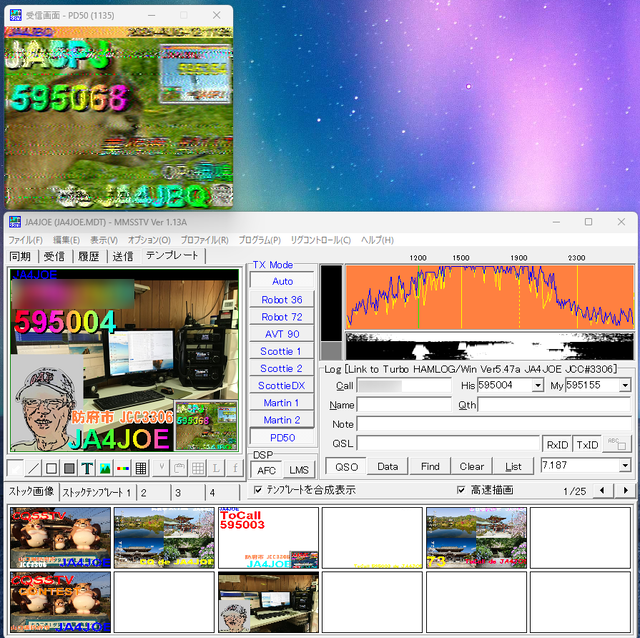This screenshot has height=638, width=640.
Task: Click the 1200 Hz sync marker in spectrum
Action: tap(418, 297)
